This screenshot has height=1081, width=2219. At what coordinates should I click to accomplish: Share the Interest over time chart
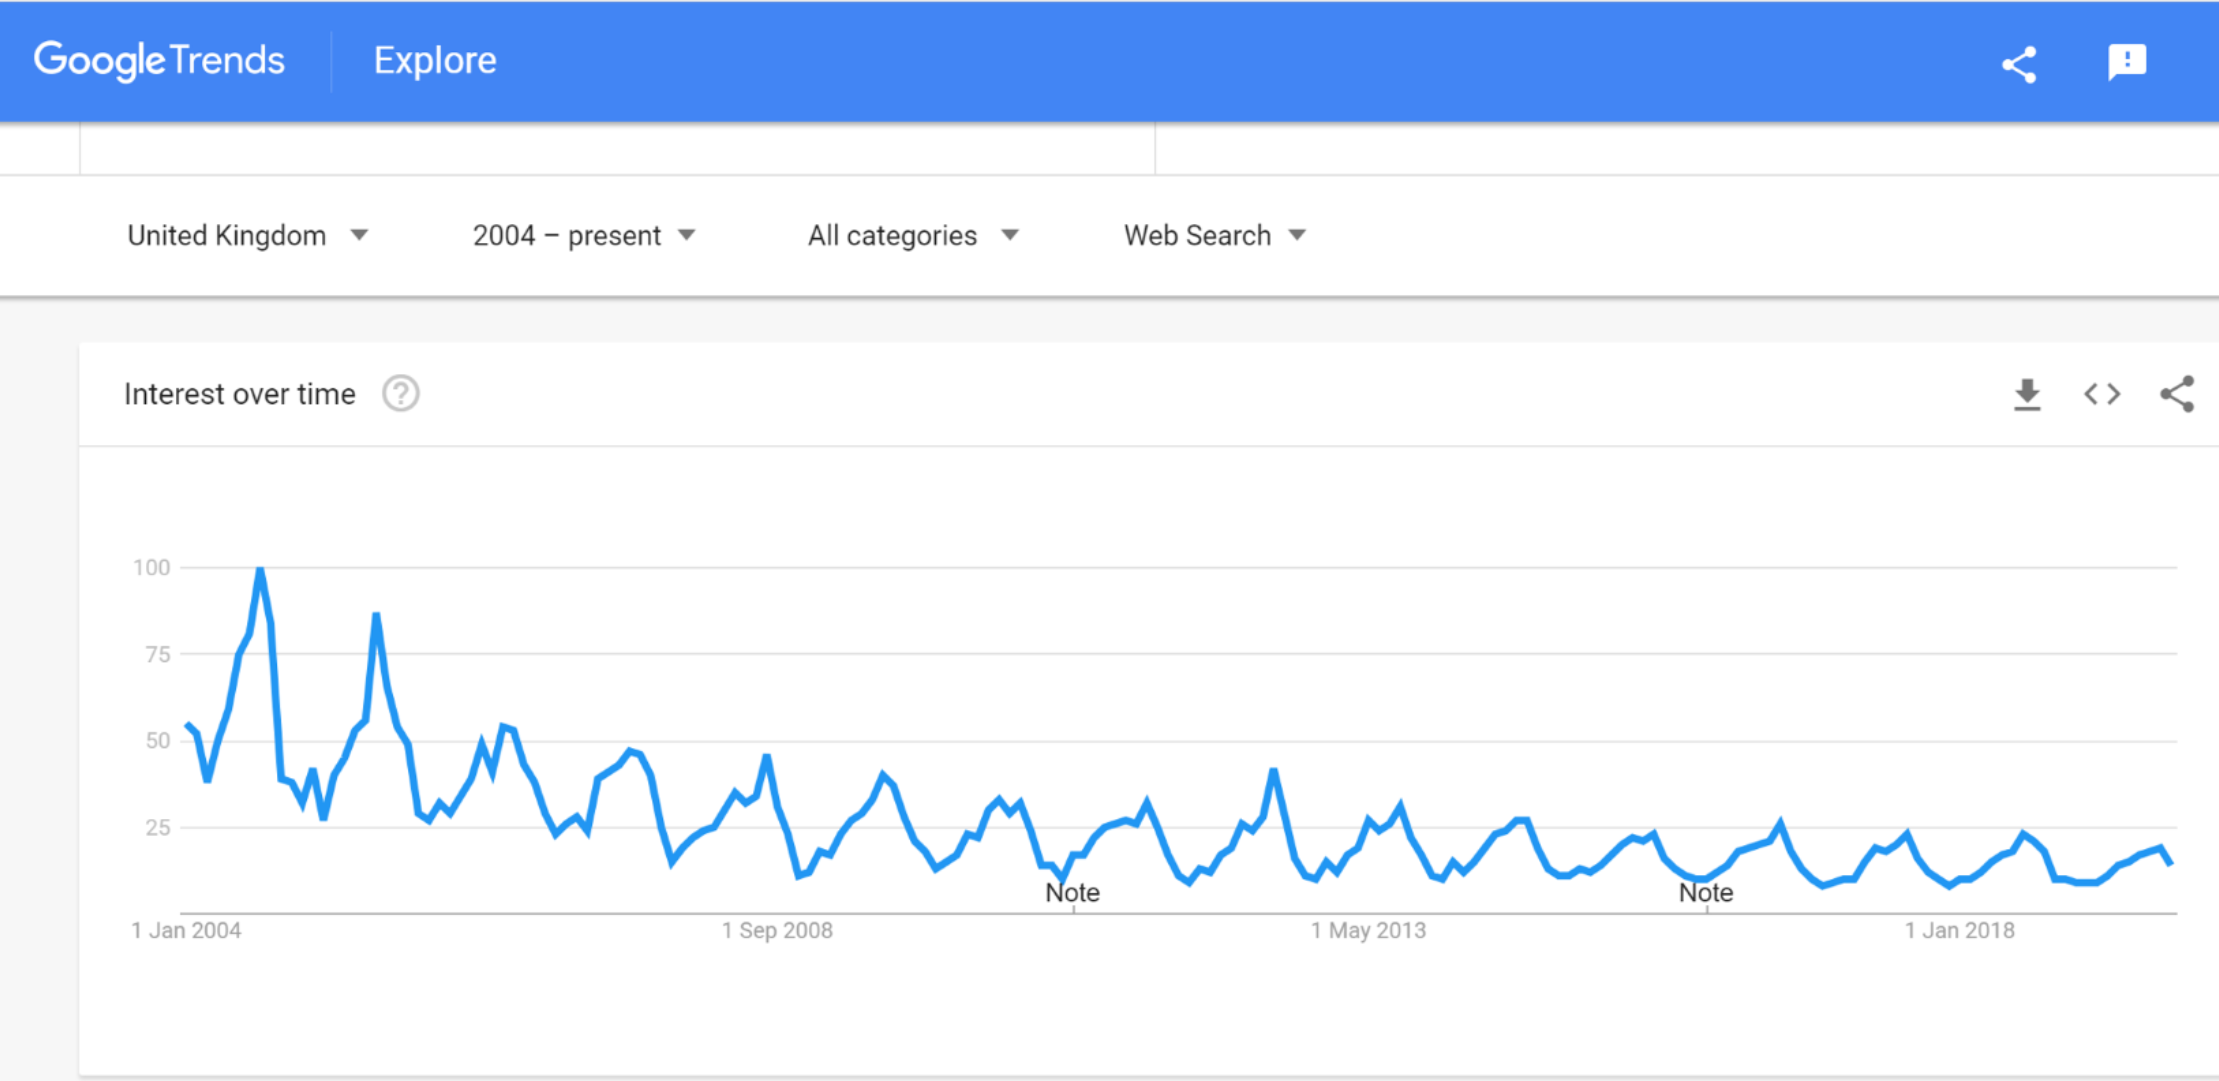2177,394
